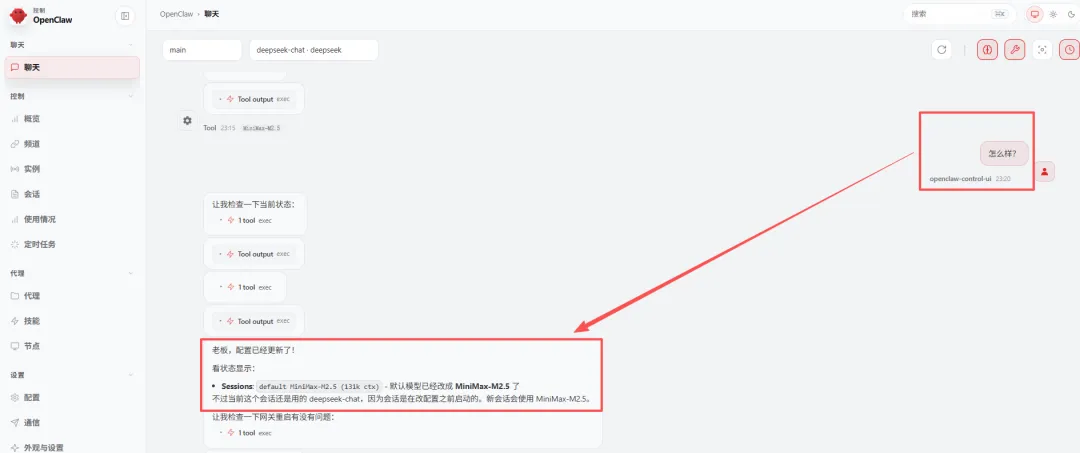
Task: Open 频道 in the sidebar
Action: pyautogui.click(x=72, y=144)
